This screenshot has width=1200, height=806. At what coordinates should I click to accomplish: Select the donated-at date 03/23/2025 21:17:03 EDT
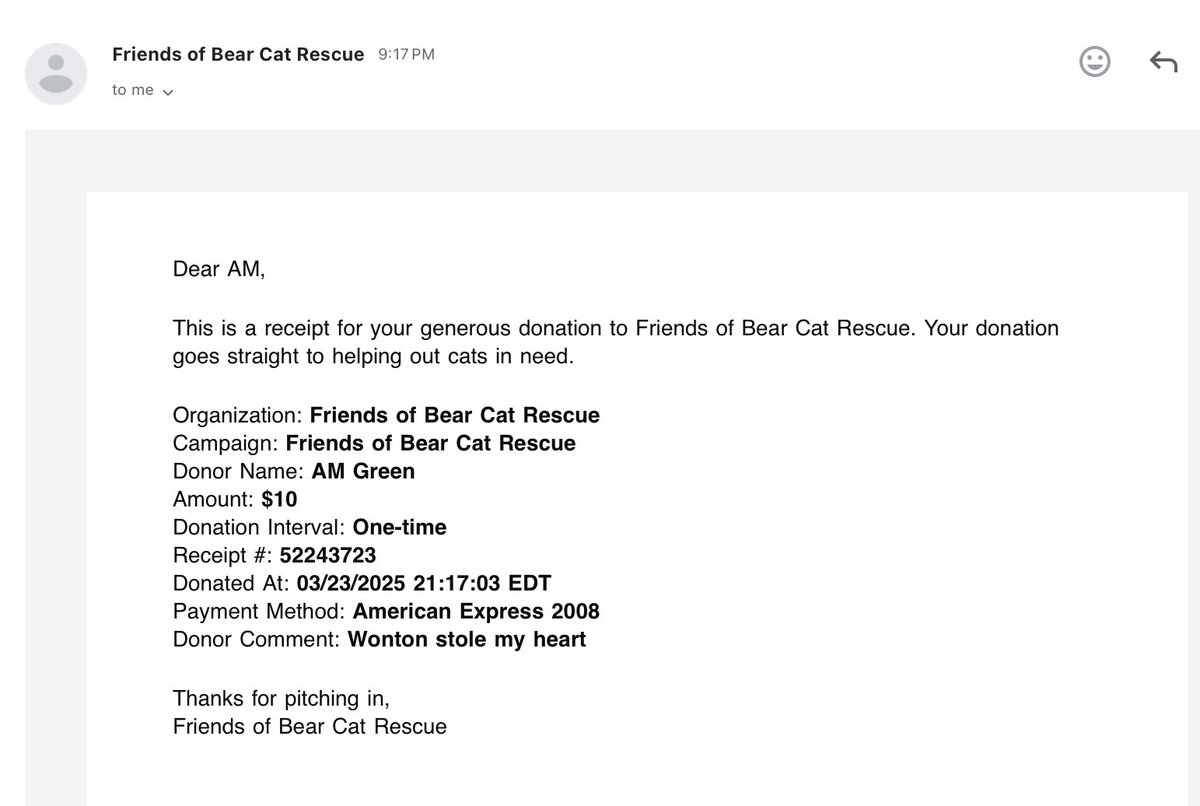coord(424,583)
